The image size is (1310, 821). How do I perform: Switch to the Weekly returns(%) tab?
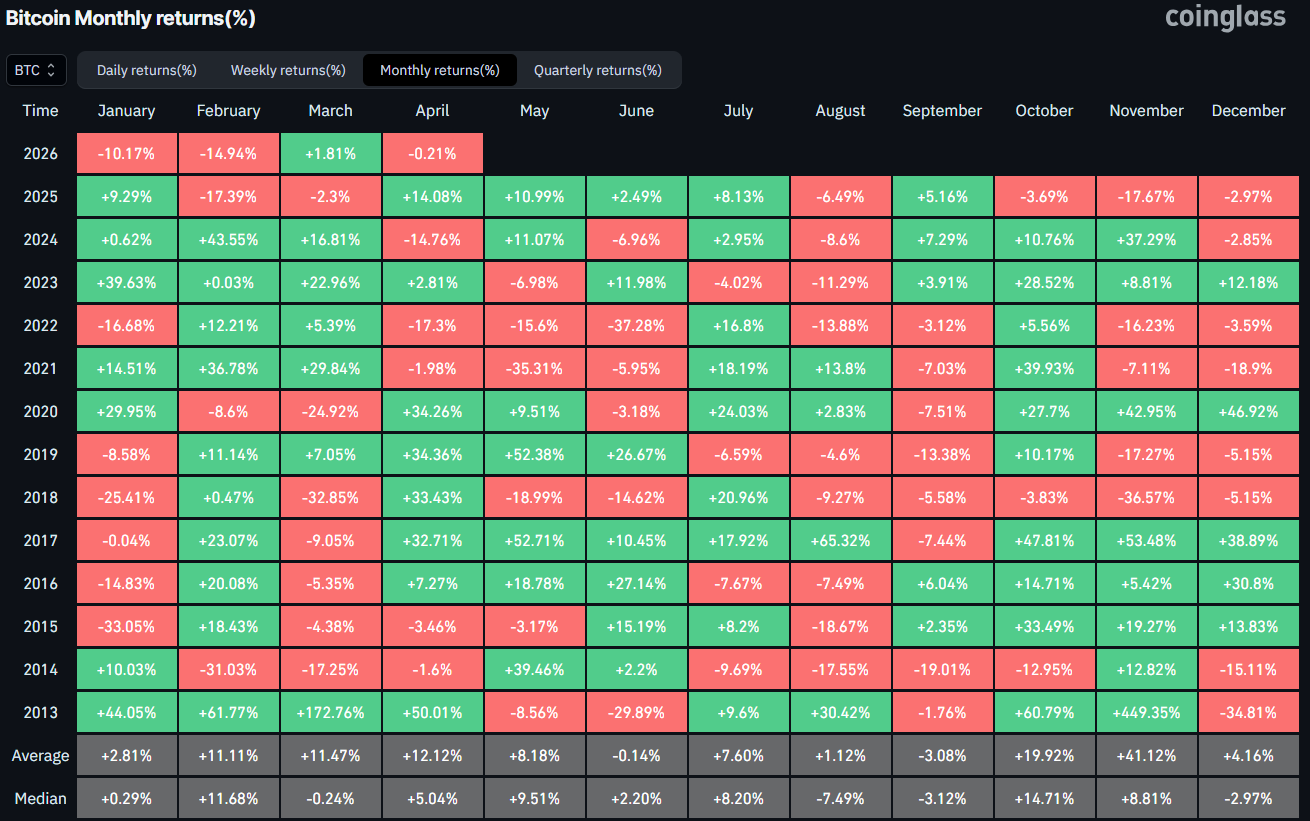pos(288,70)
